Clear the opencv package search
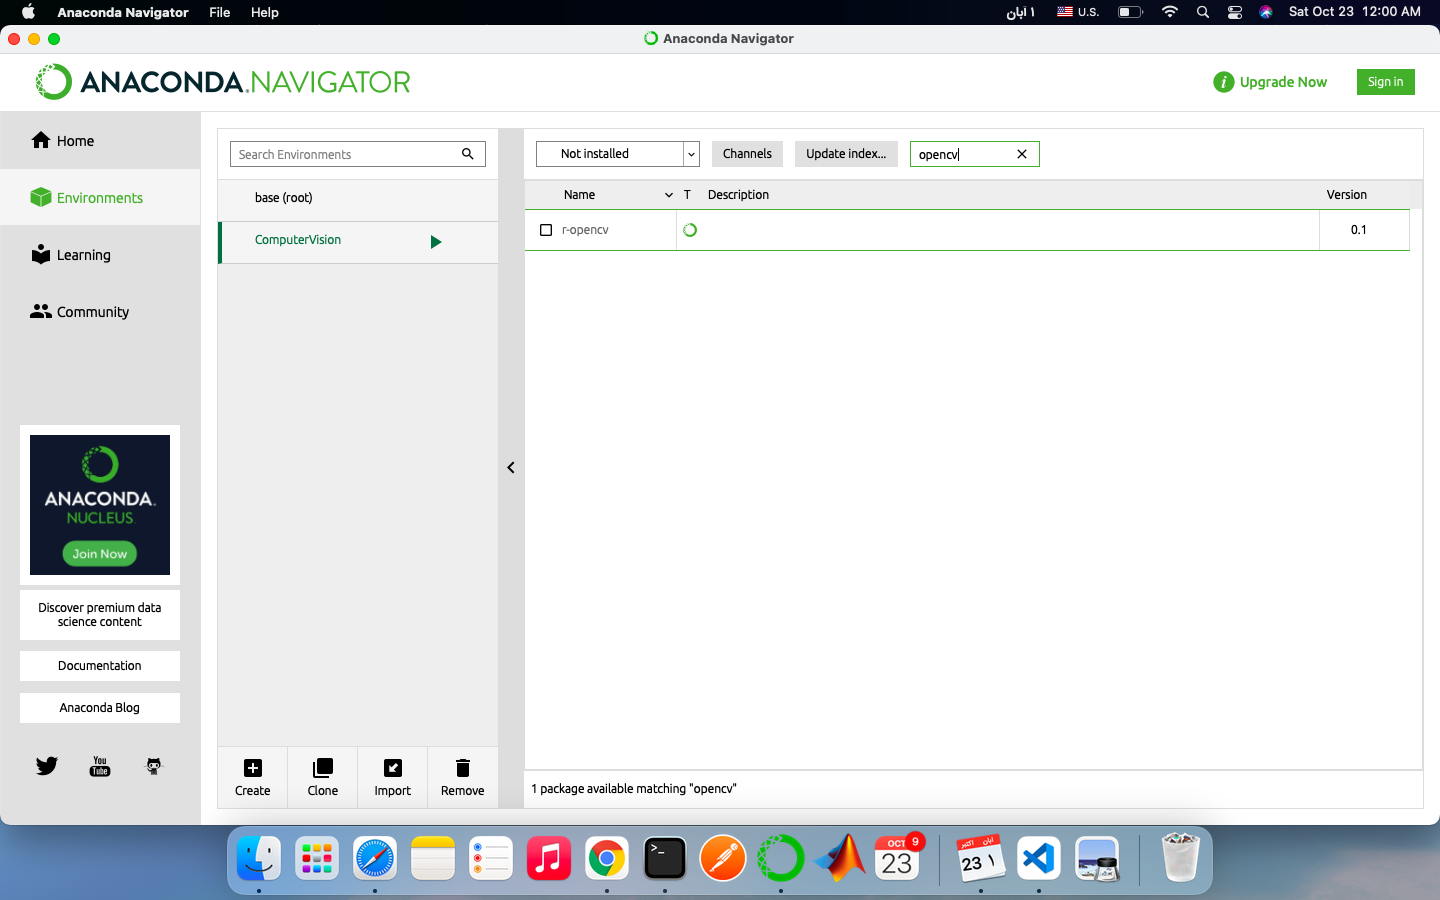The image size is (1440, 900). [x=1022, y=154]
